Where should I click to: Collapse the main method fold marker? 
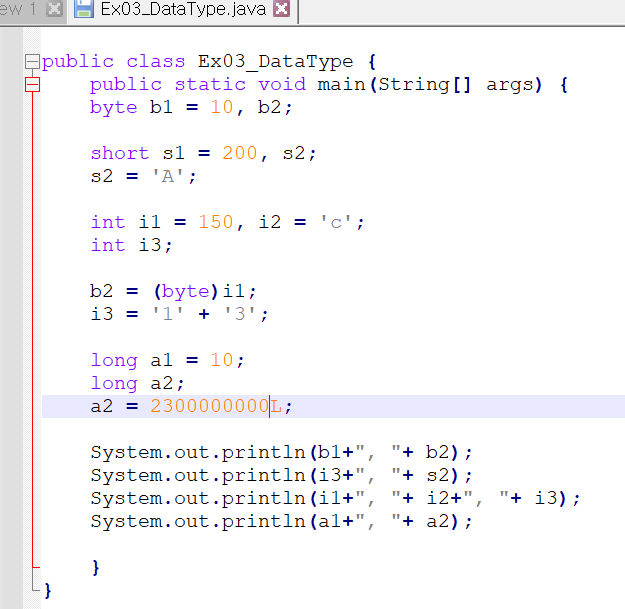click(32, 84)
